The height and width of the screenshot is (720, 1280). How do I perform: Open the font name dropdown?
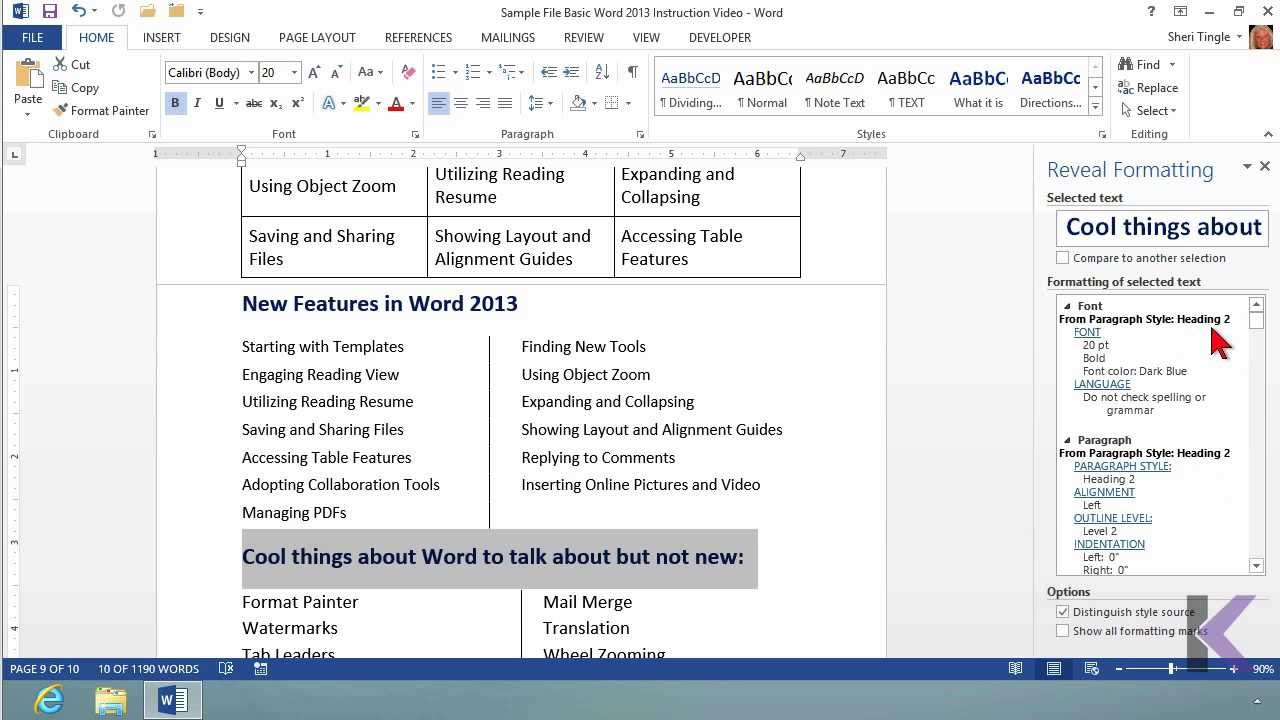pyautogui.click(x=251, y=72)
